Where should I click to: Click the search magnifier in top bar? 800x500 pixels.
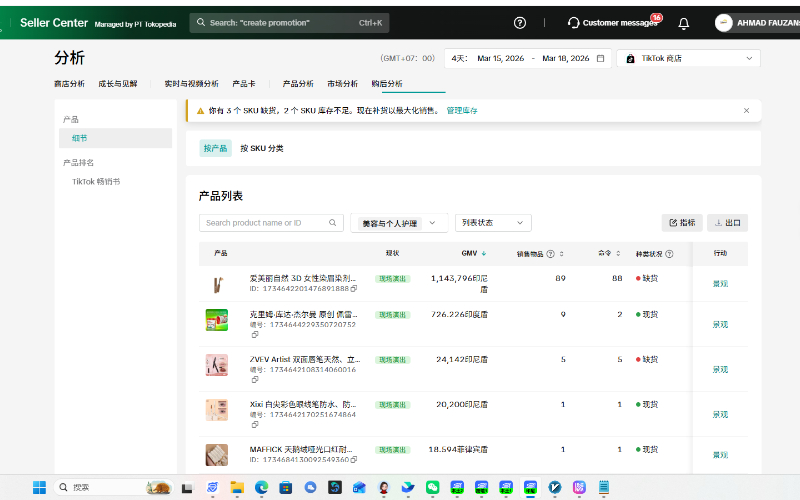tap(201, 22)
